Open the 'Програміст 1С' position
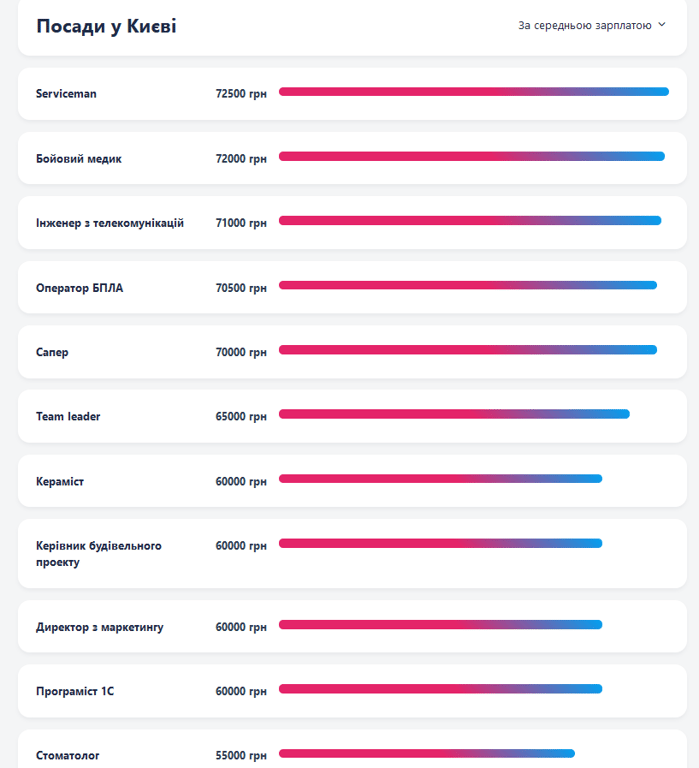Image resolution: width=699 pixels, height=768 pixels. click(x=75, y=691)
